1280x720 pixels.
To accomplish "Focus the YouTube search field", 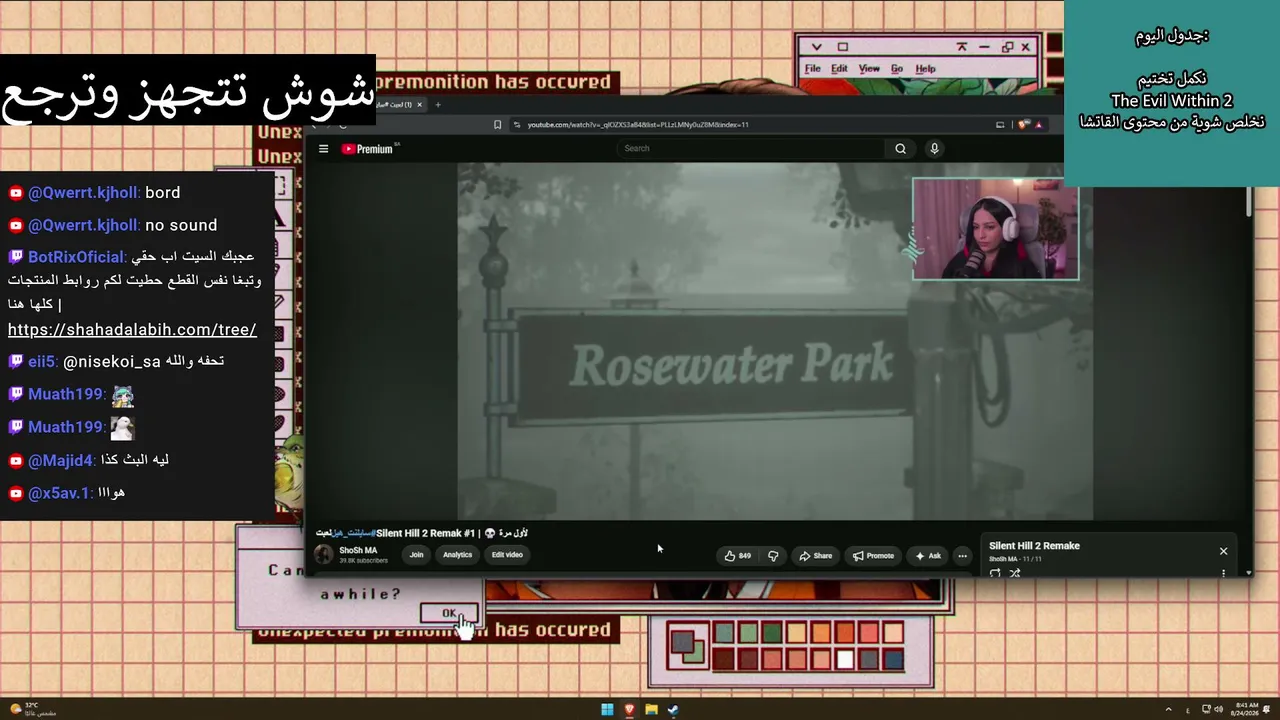I will pos(751,149).
